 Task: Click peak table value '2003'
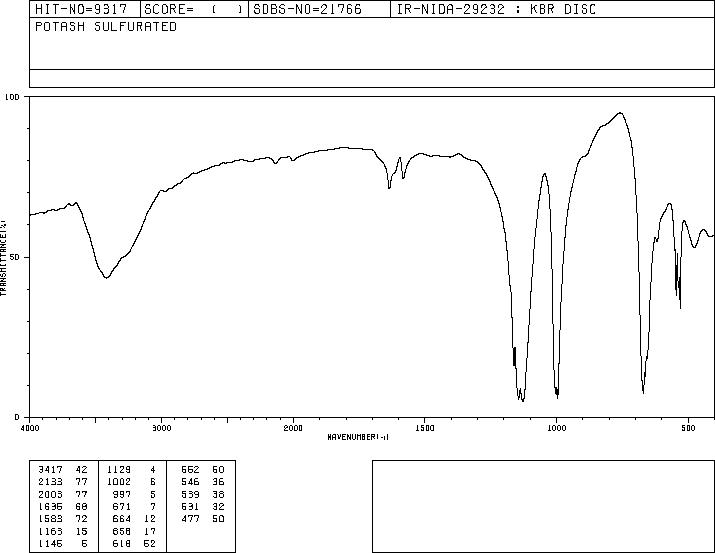(x=50, y=494)
